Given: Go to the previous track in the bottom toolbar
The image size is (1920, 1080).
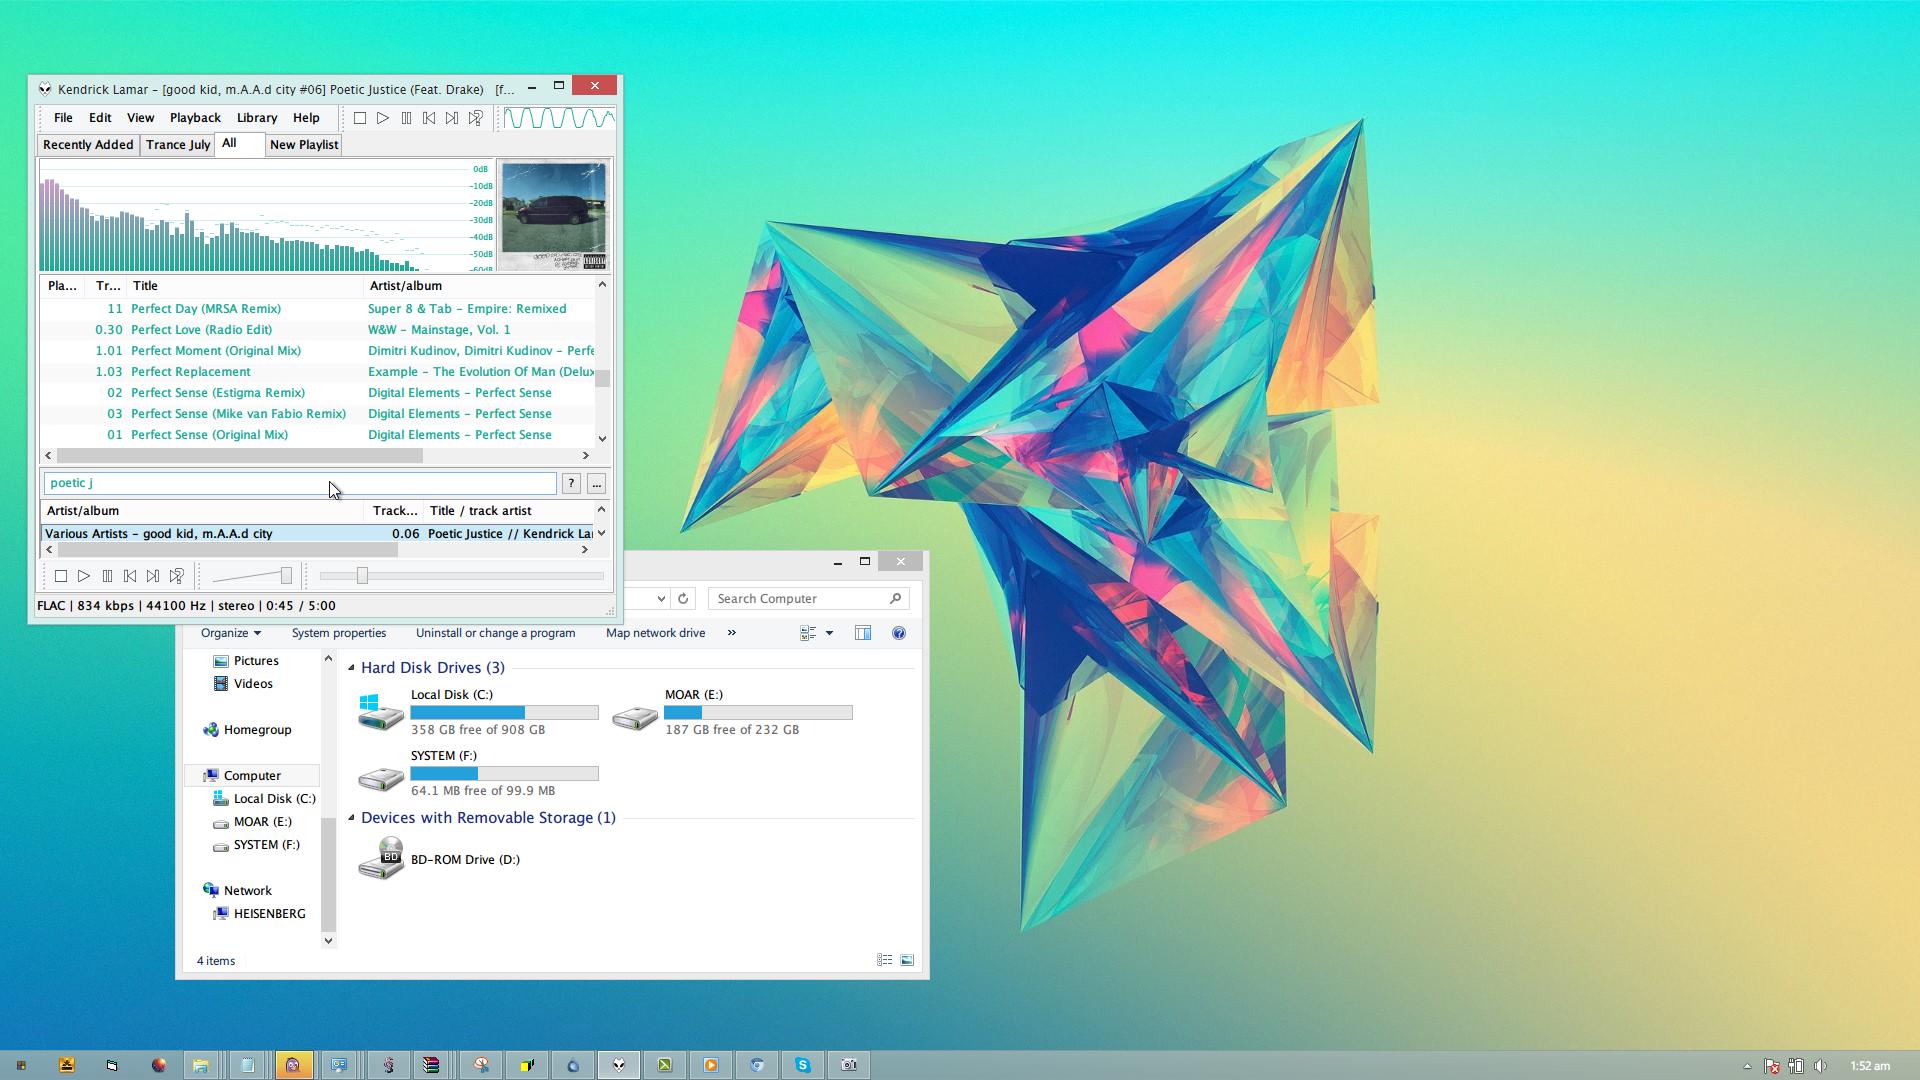Looking at the screenshot, I should (x=130, y=576).
